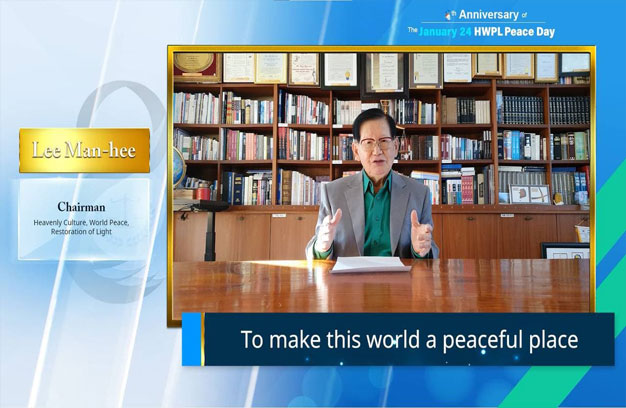
Task: Select the "Heavenly Culture, World Peace" description text
Action: 84,221
